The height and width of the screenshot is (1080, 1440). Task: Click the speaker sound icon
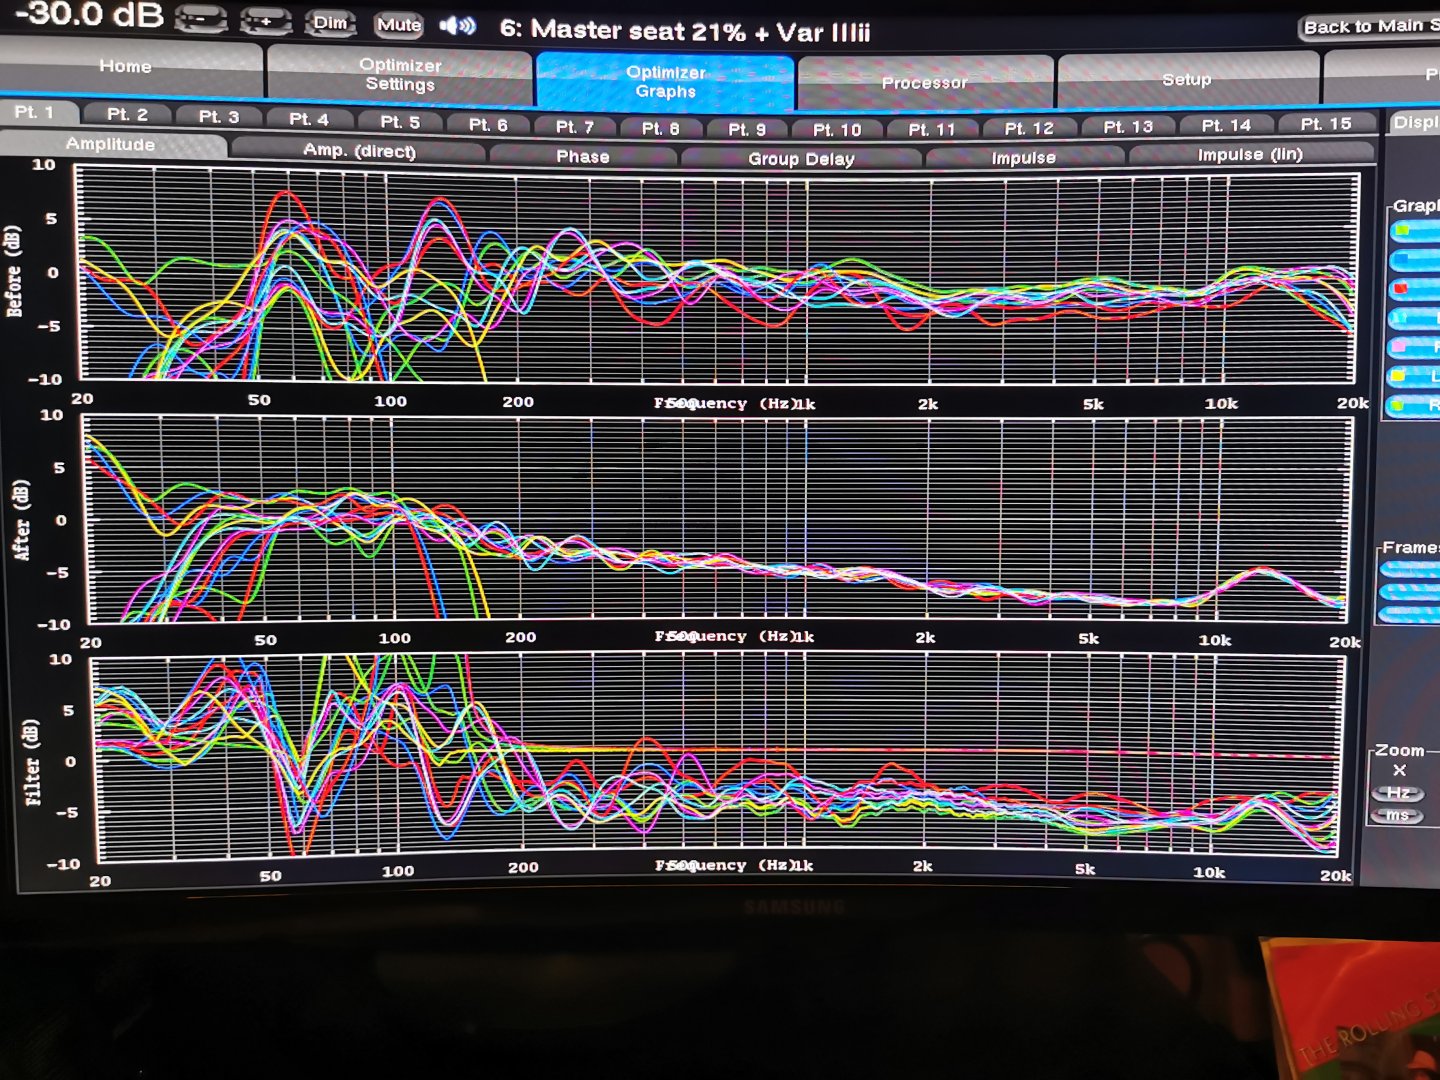click(x=457, y=26)
